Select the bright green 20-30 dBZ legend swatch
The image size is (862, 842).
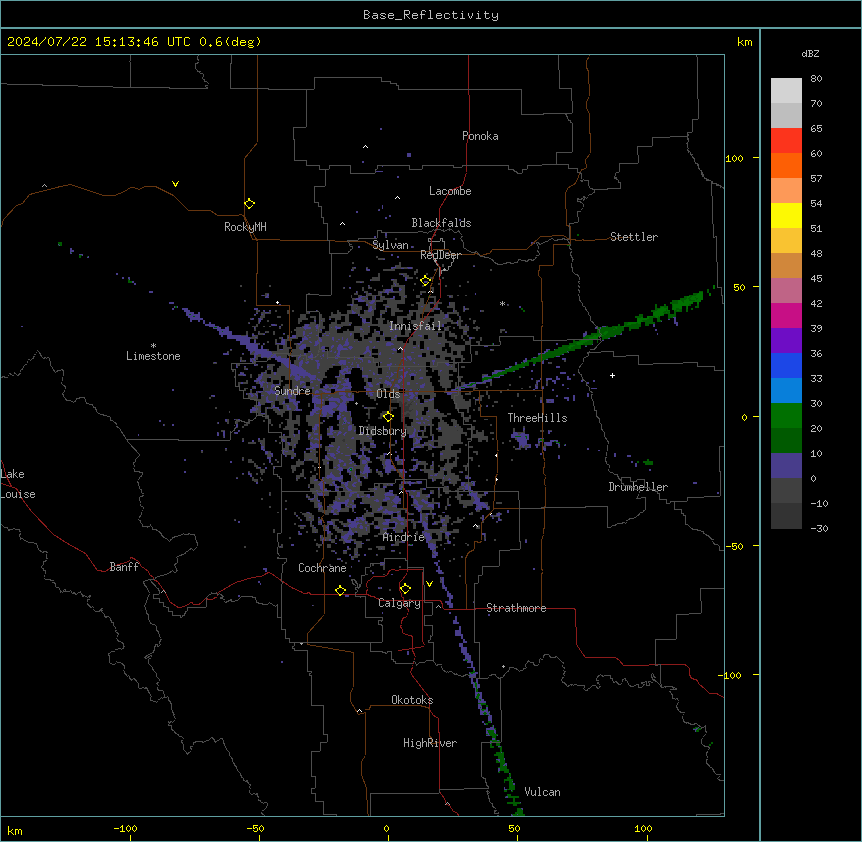pos(786,416)
